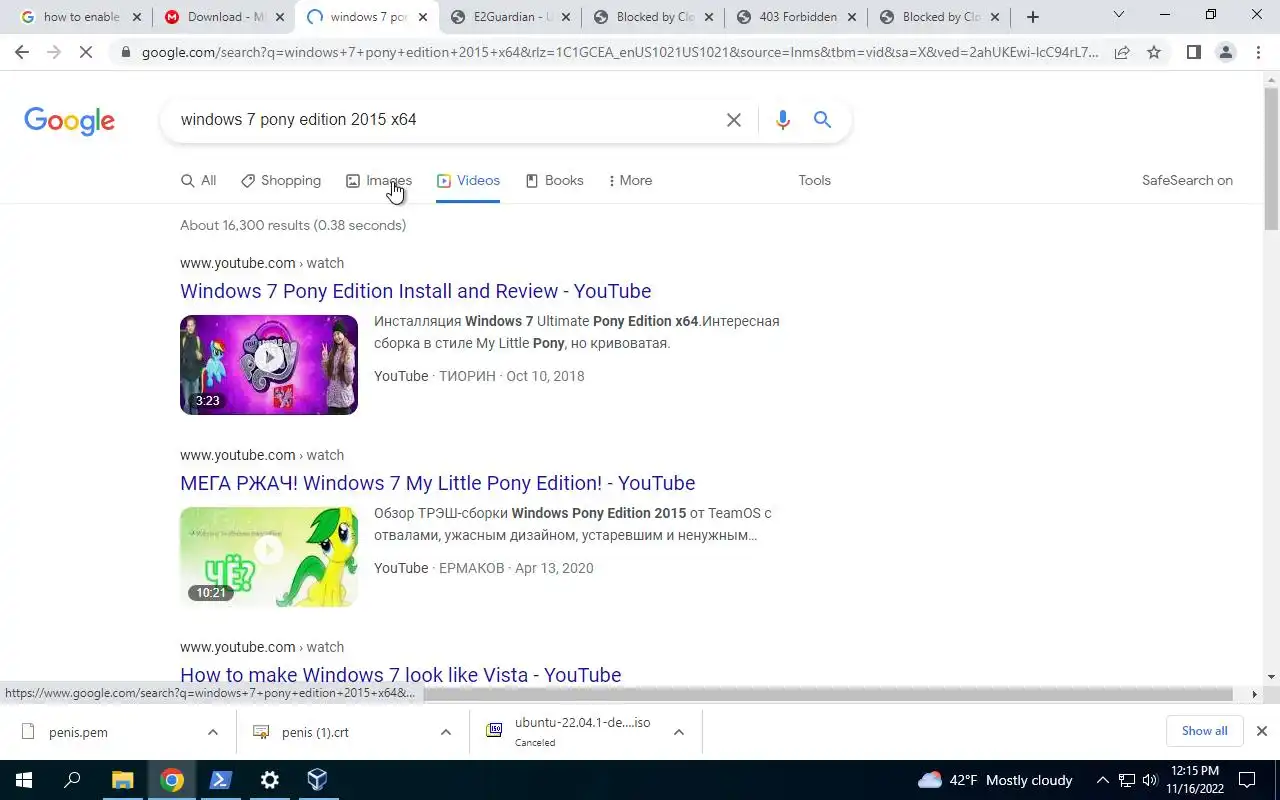Open SafeSearch on settings
This screenshot has height=800, width=1280.
pyautogui.click(x=1187, y=181)
